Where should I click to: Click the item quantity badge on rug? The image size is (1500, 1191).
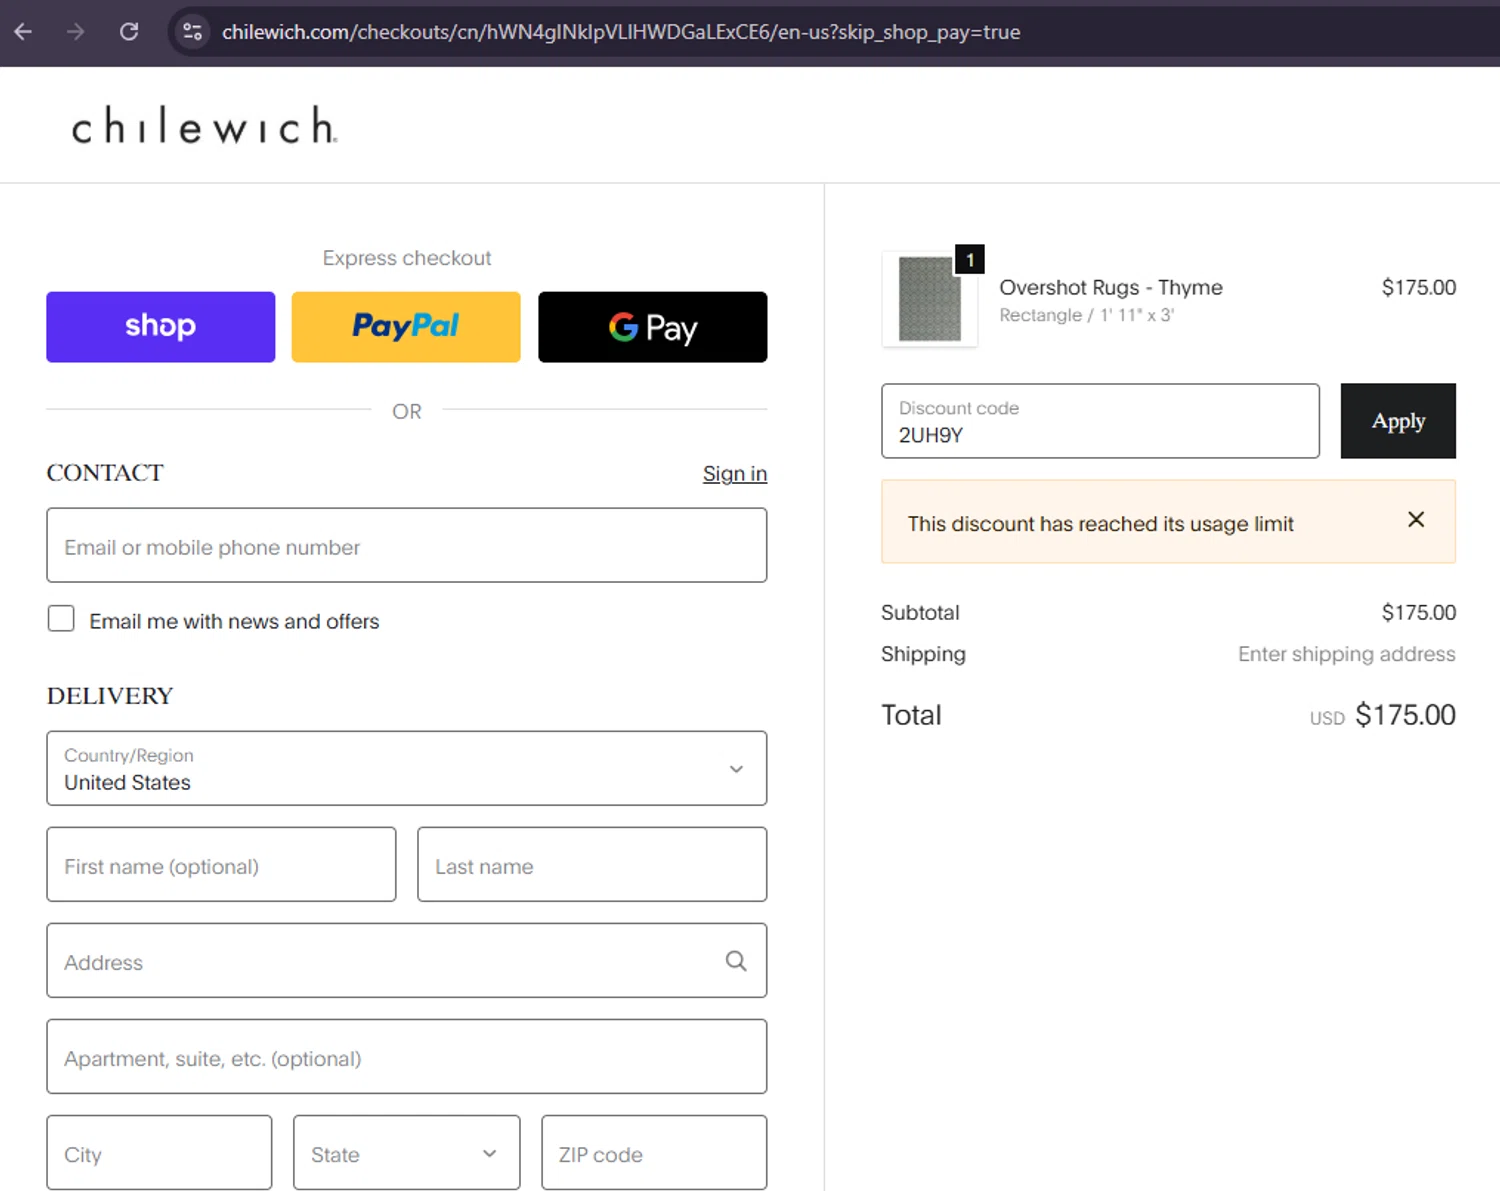coord(969,260)
